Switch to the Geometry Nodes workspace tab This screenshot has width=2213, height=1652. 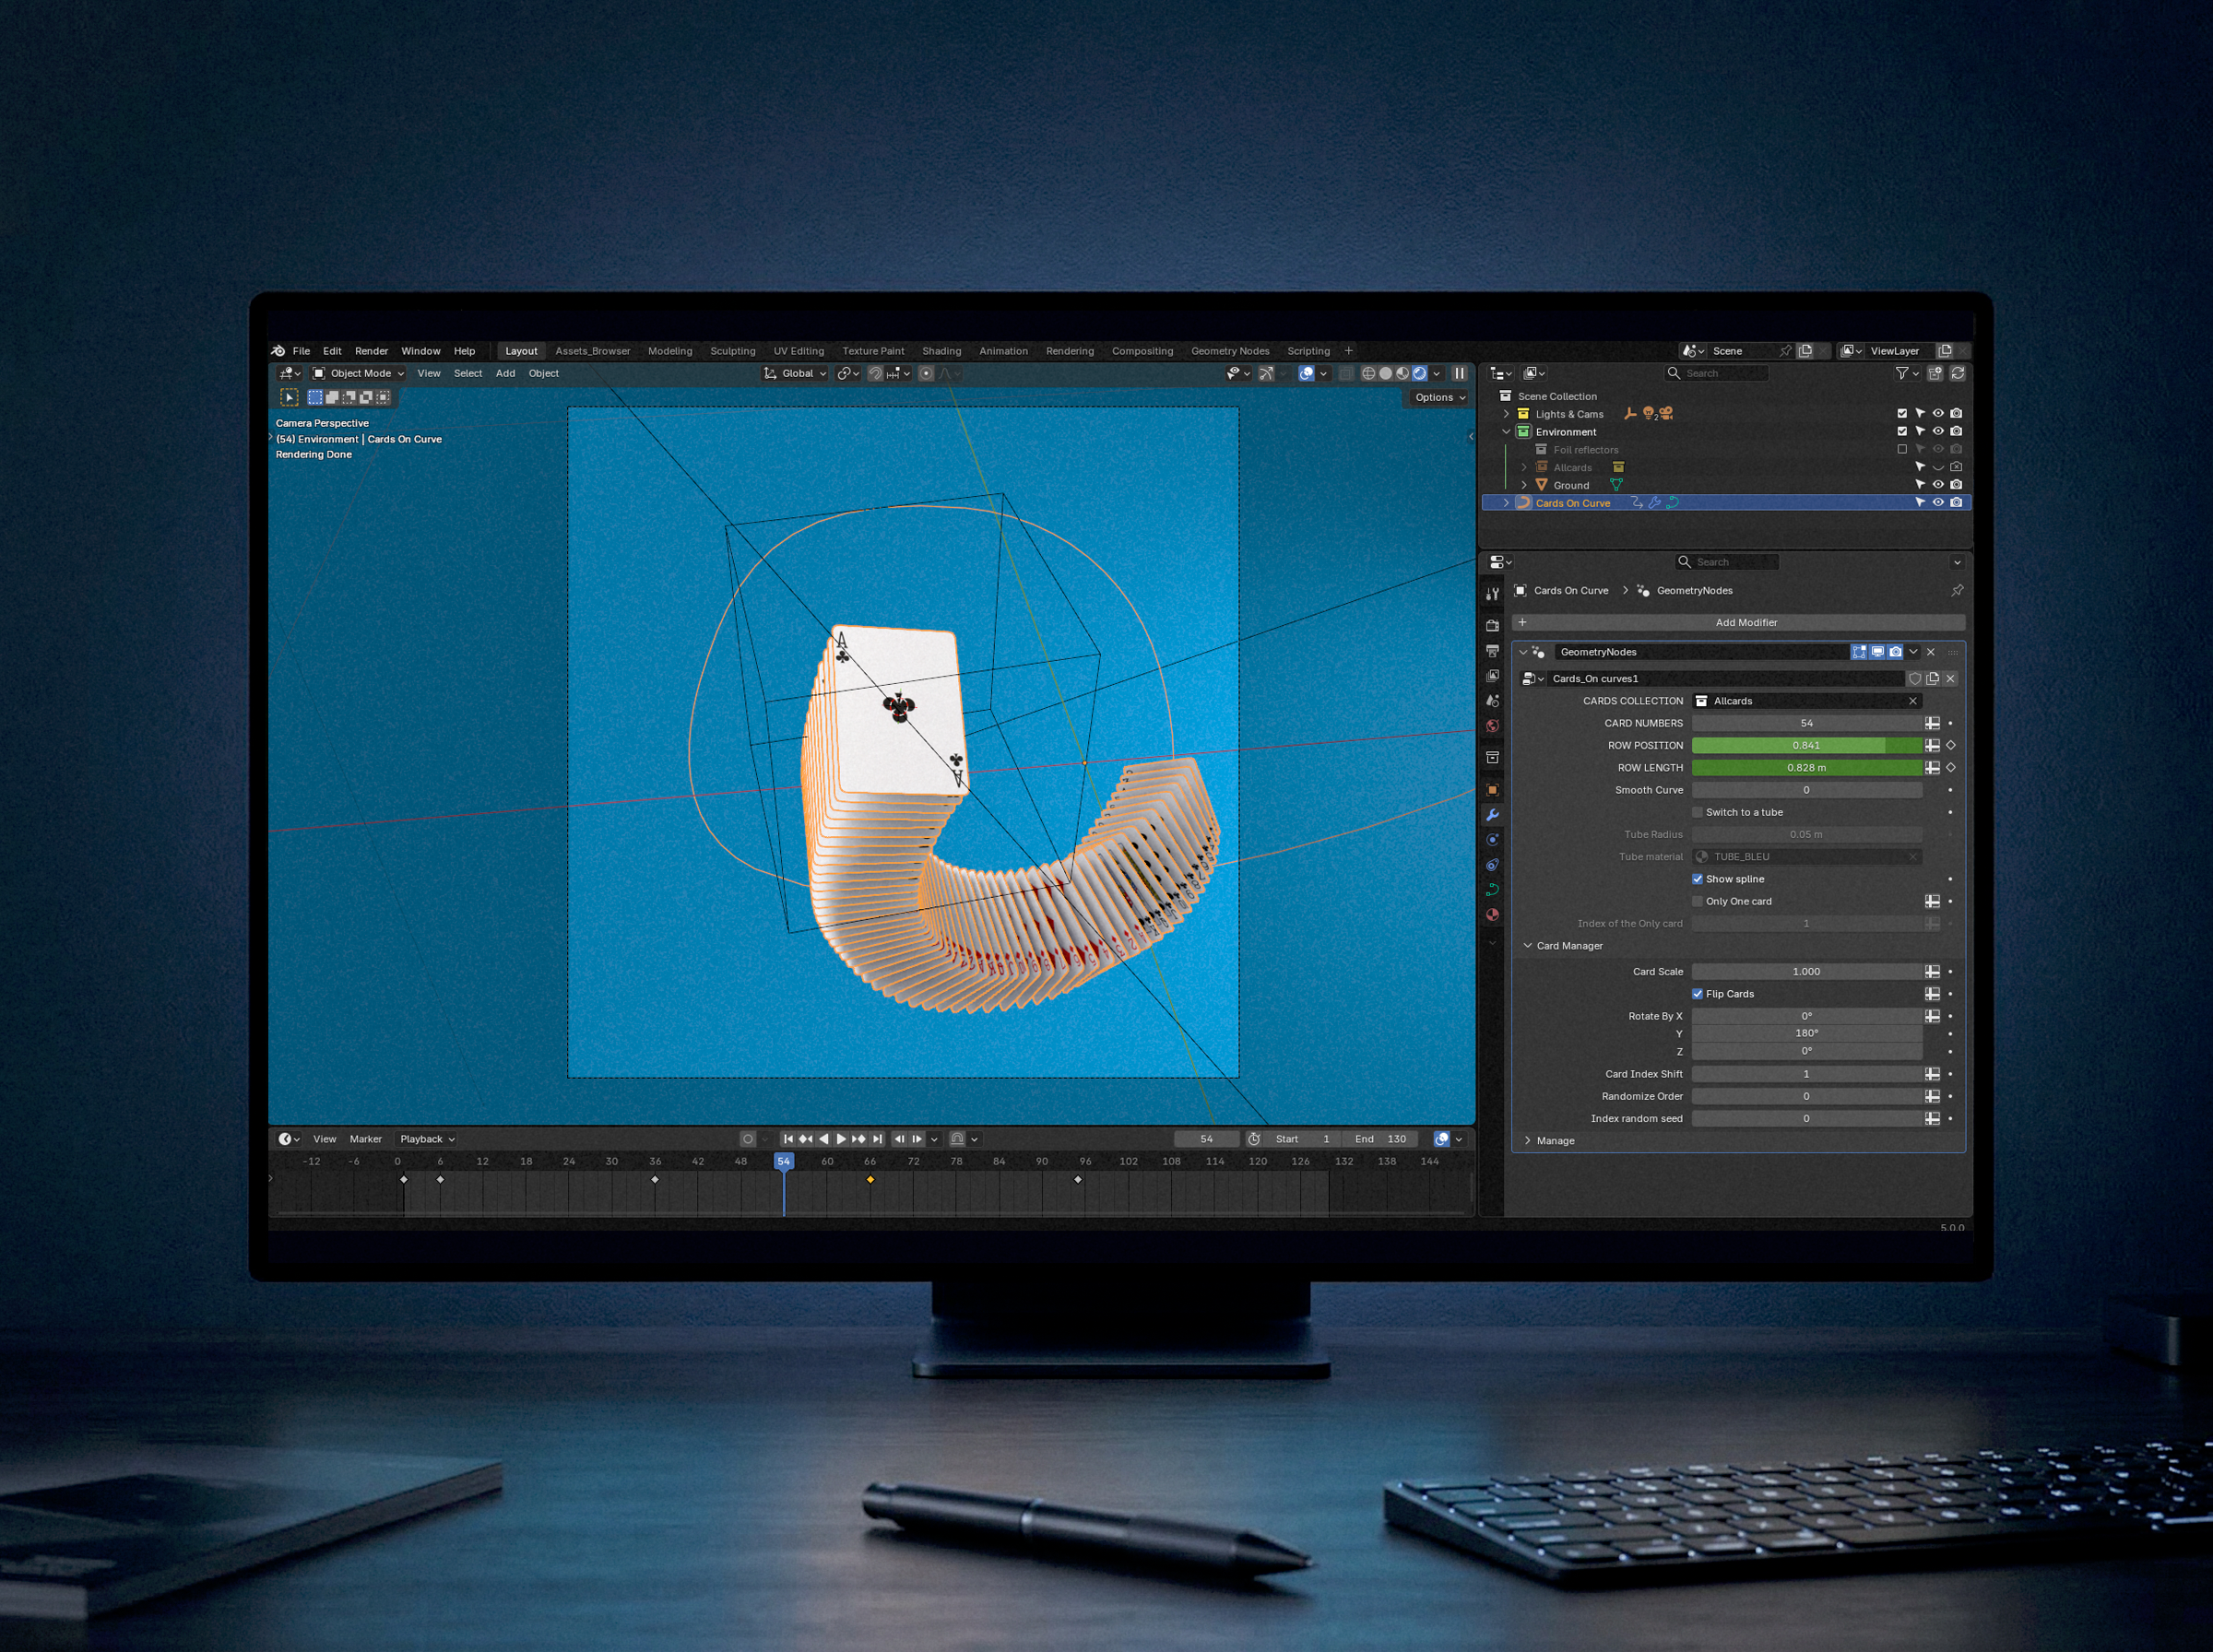pyautogui.click(x=1229, y=351)
